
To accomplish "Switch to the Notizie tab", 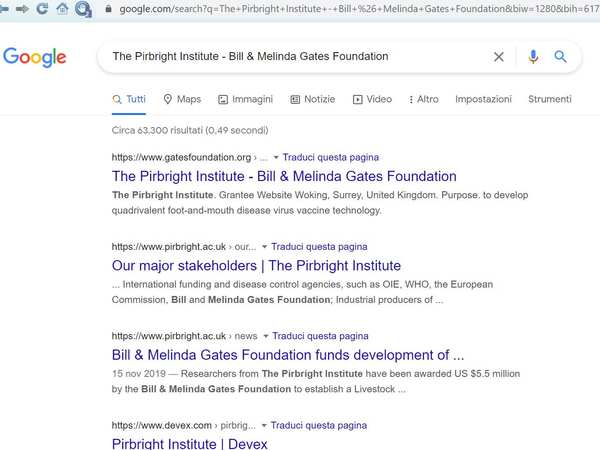I will pyautogui.click(x=313, y=99).
